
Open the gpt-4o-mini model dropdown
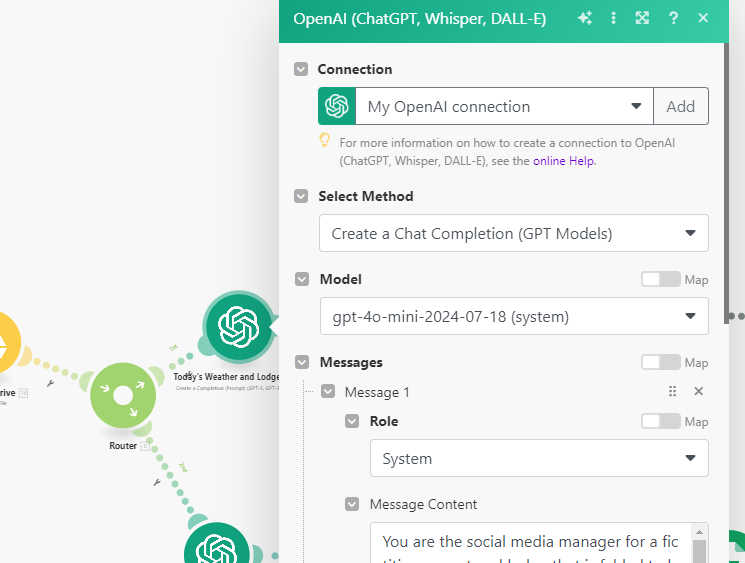click(514, 316)
